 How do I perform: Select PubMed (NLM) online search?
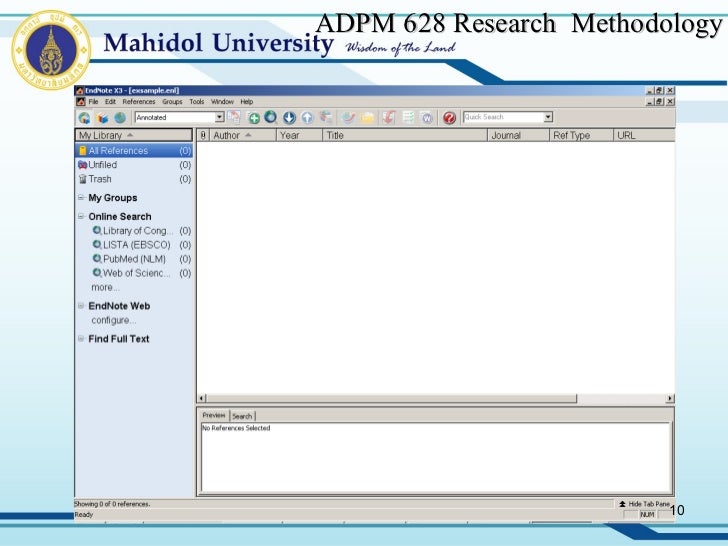141,259
